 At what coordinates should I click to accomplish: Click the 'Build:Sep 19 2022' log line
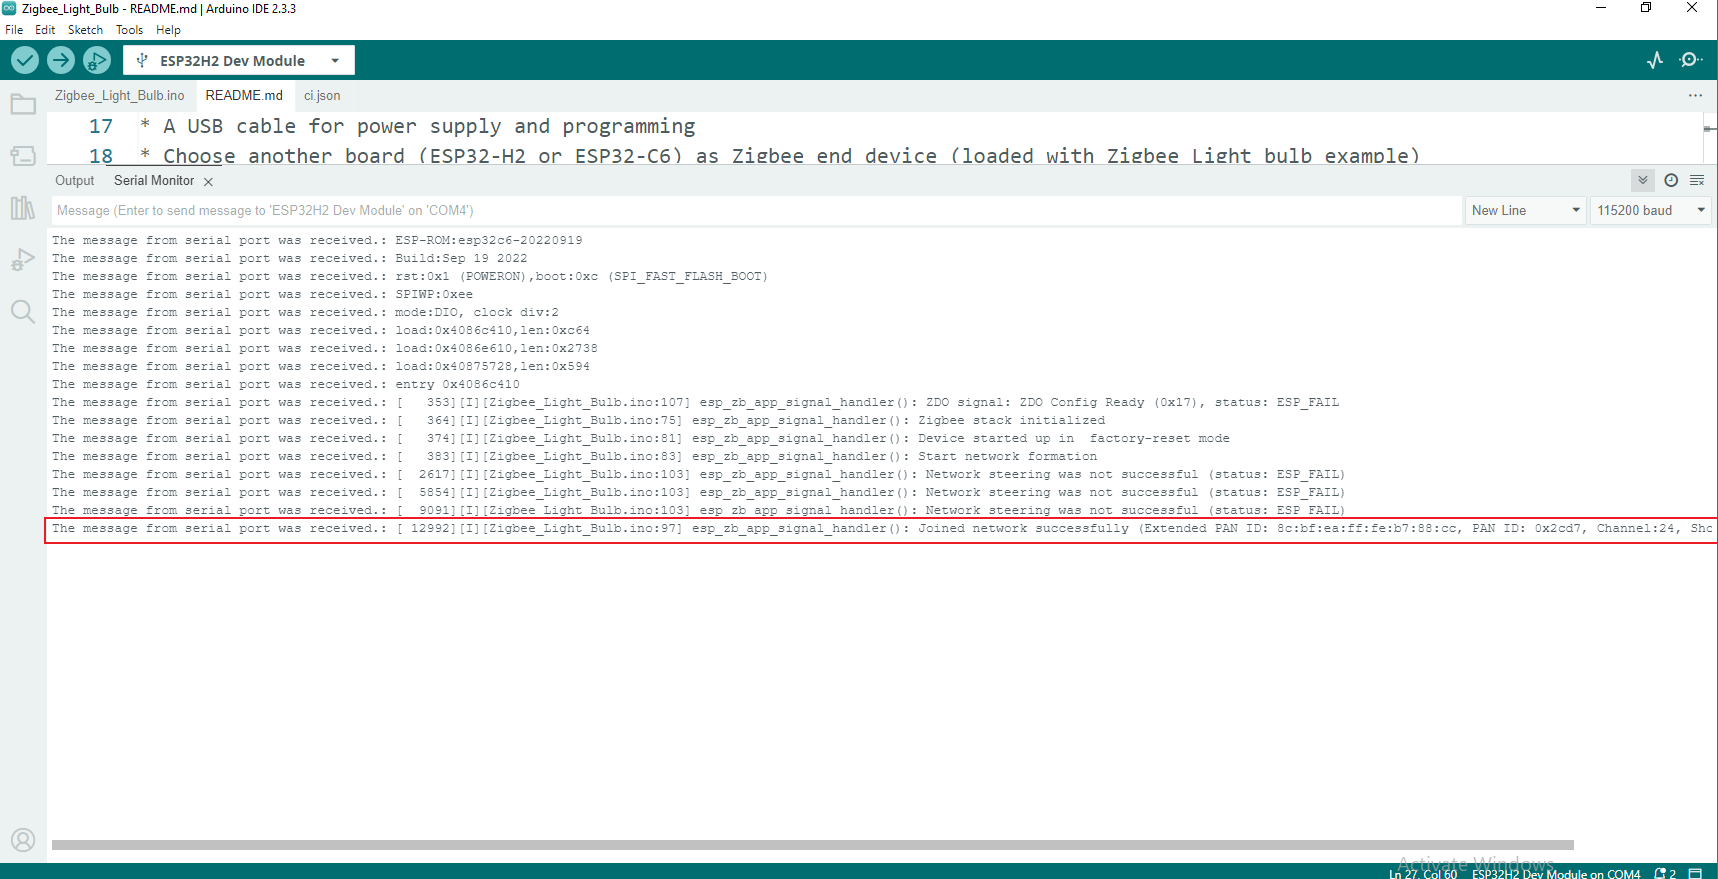pyautogui.click(x=289, y=258)
